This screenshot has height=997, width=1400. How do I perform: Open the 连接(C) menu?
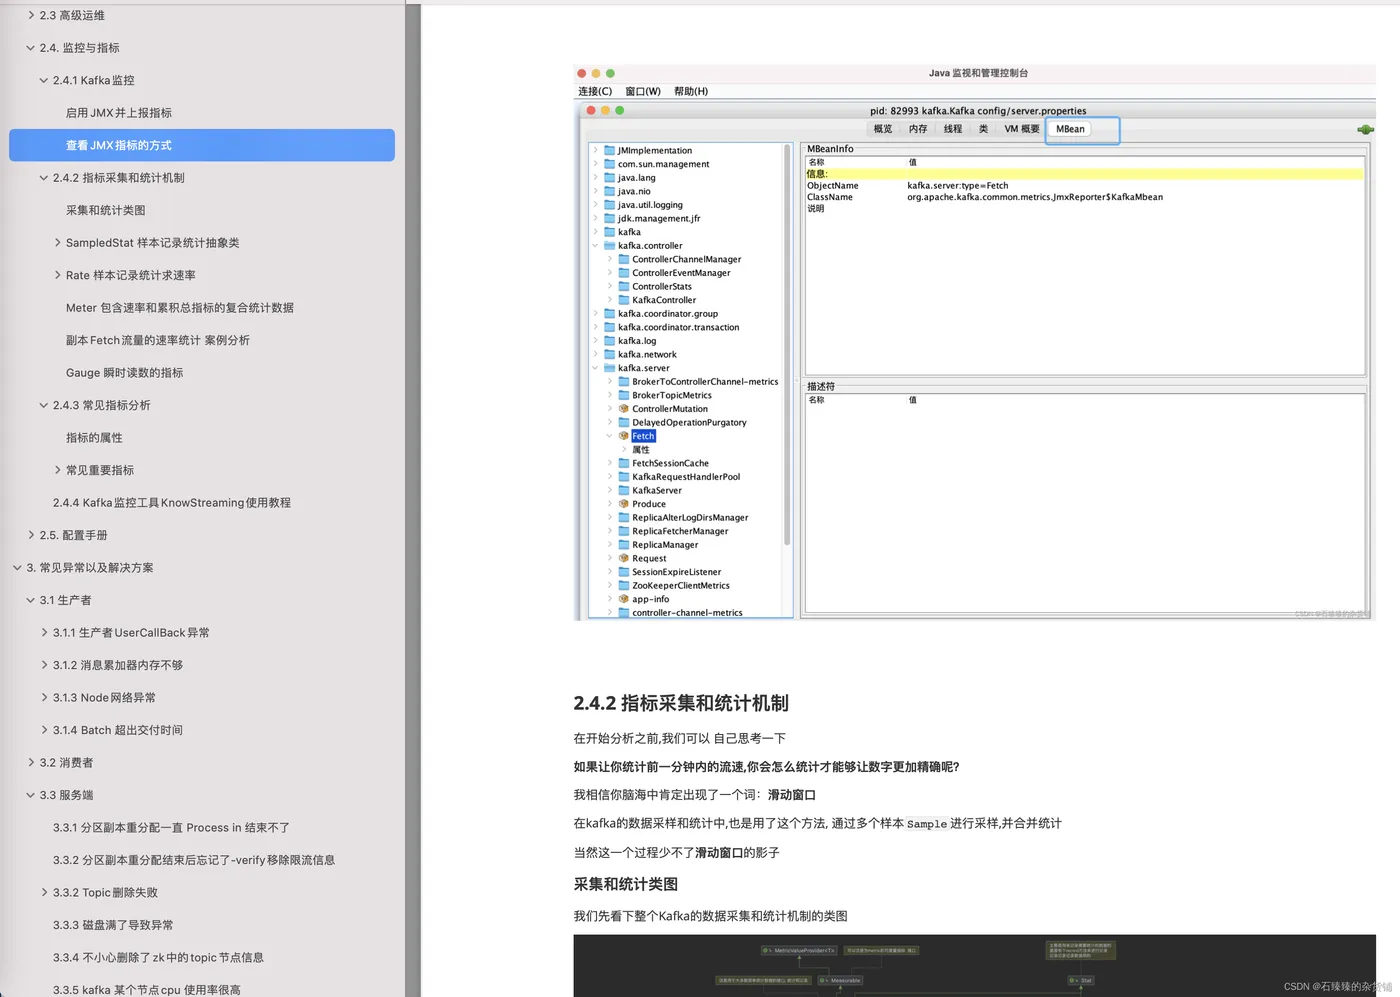[x=595, y=91]
